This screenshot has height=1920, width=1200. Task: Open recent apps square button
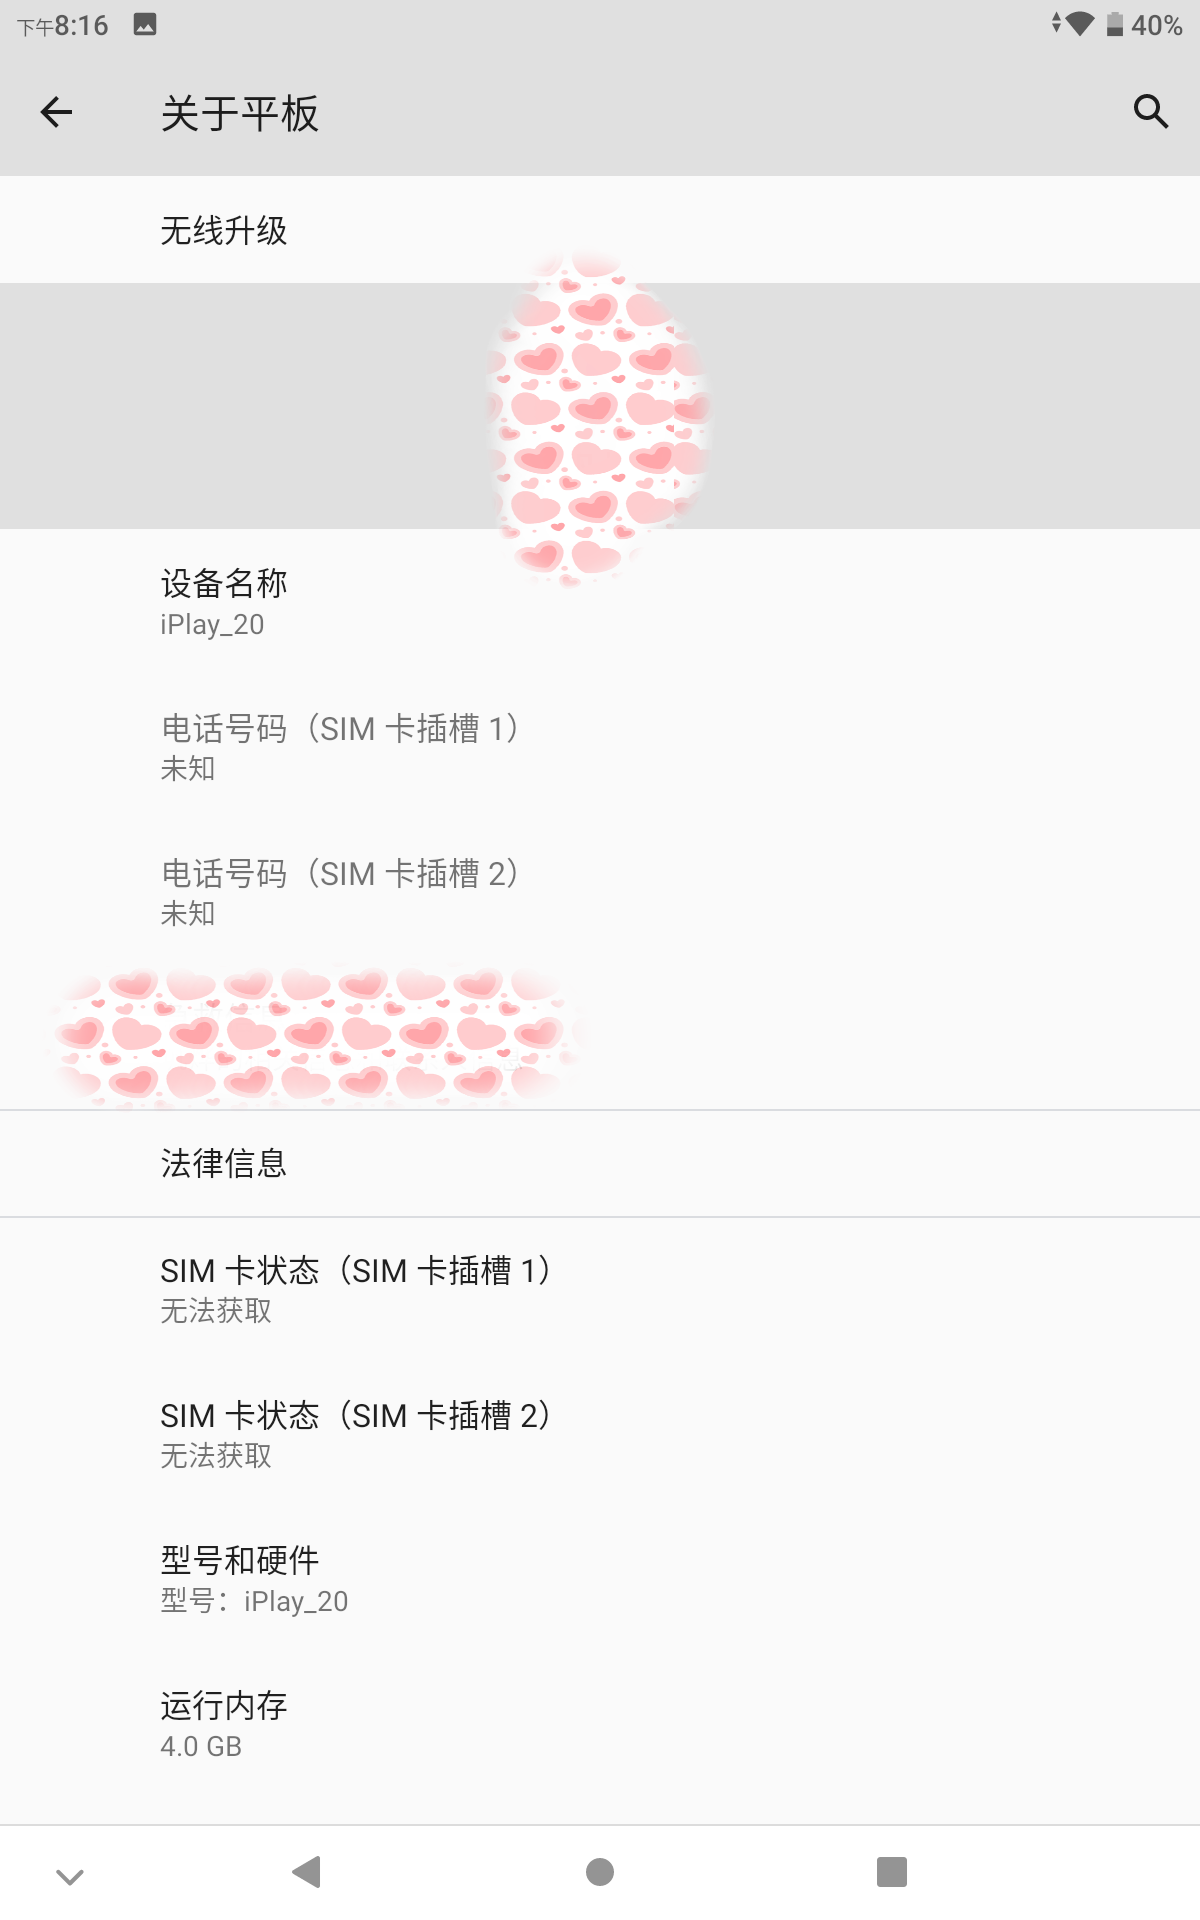891,1871
